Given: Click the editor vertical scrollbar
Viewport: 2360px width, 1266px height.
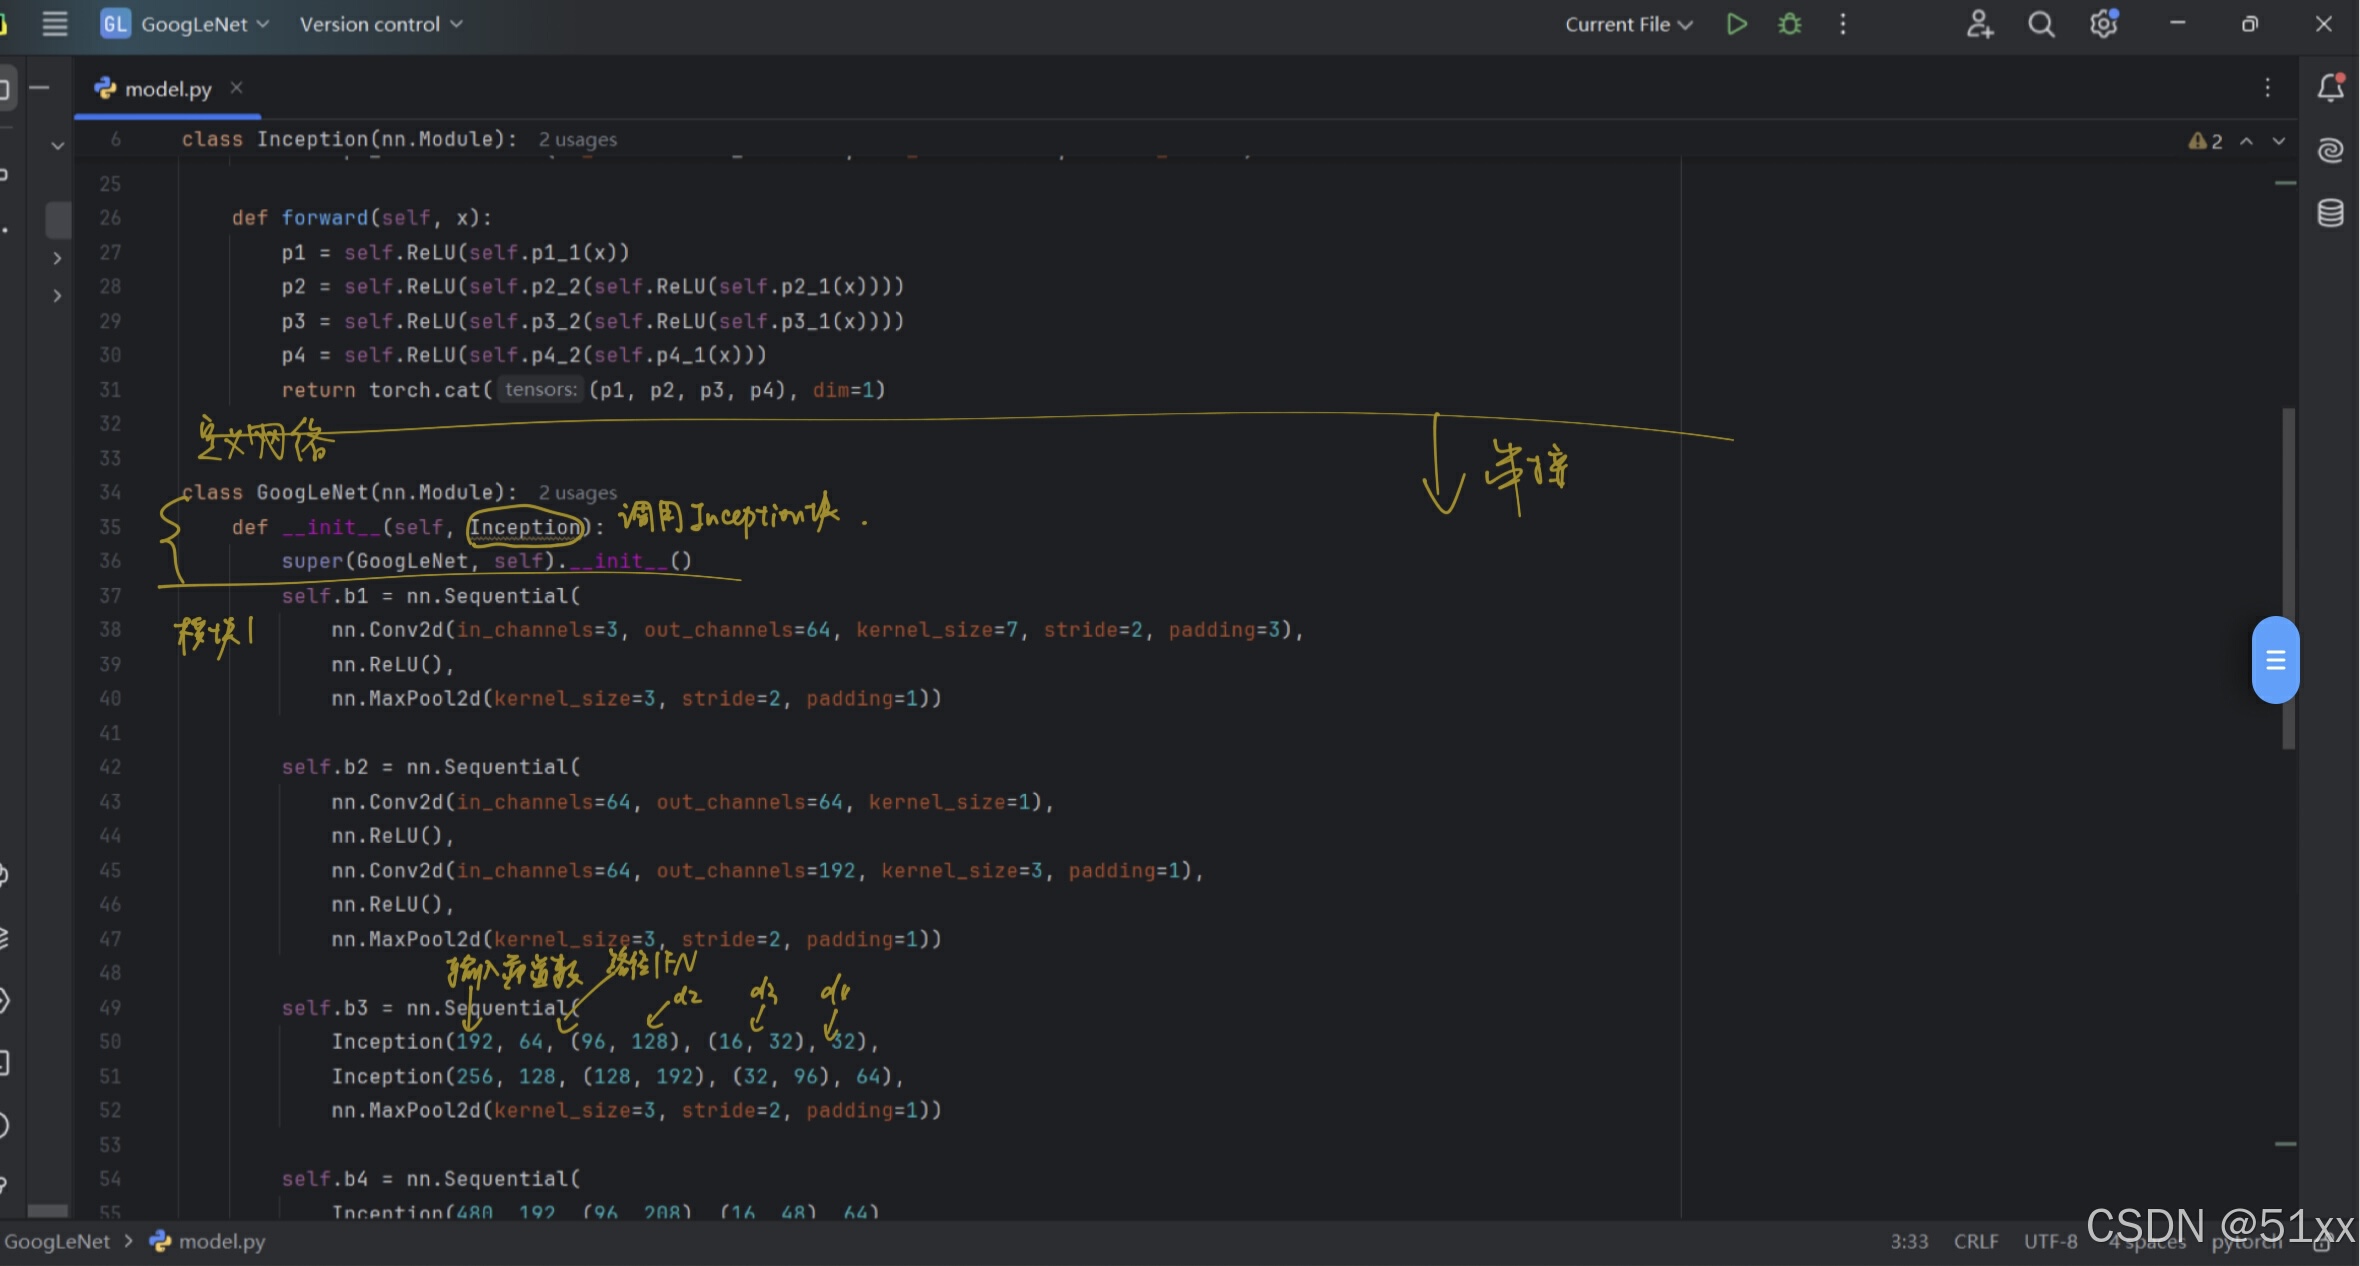Looking at the screenshot, I should pos(2288,500).
